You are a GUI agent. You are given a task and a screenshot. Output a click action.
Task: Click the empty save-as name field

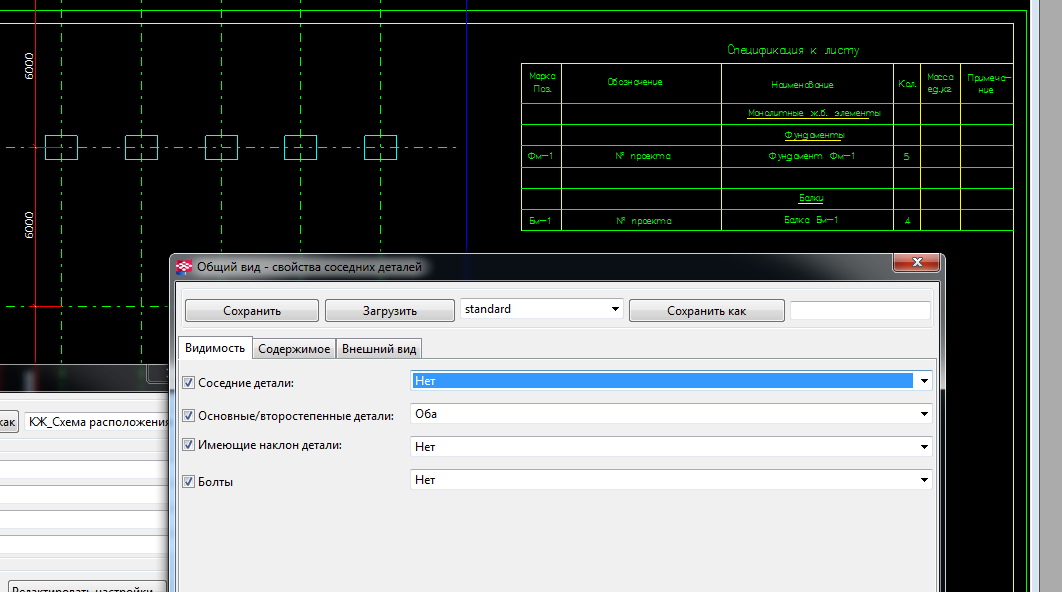[x=860, y=311]
